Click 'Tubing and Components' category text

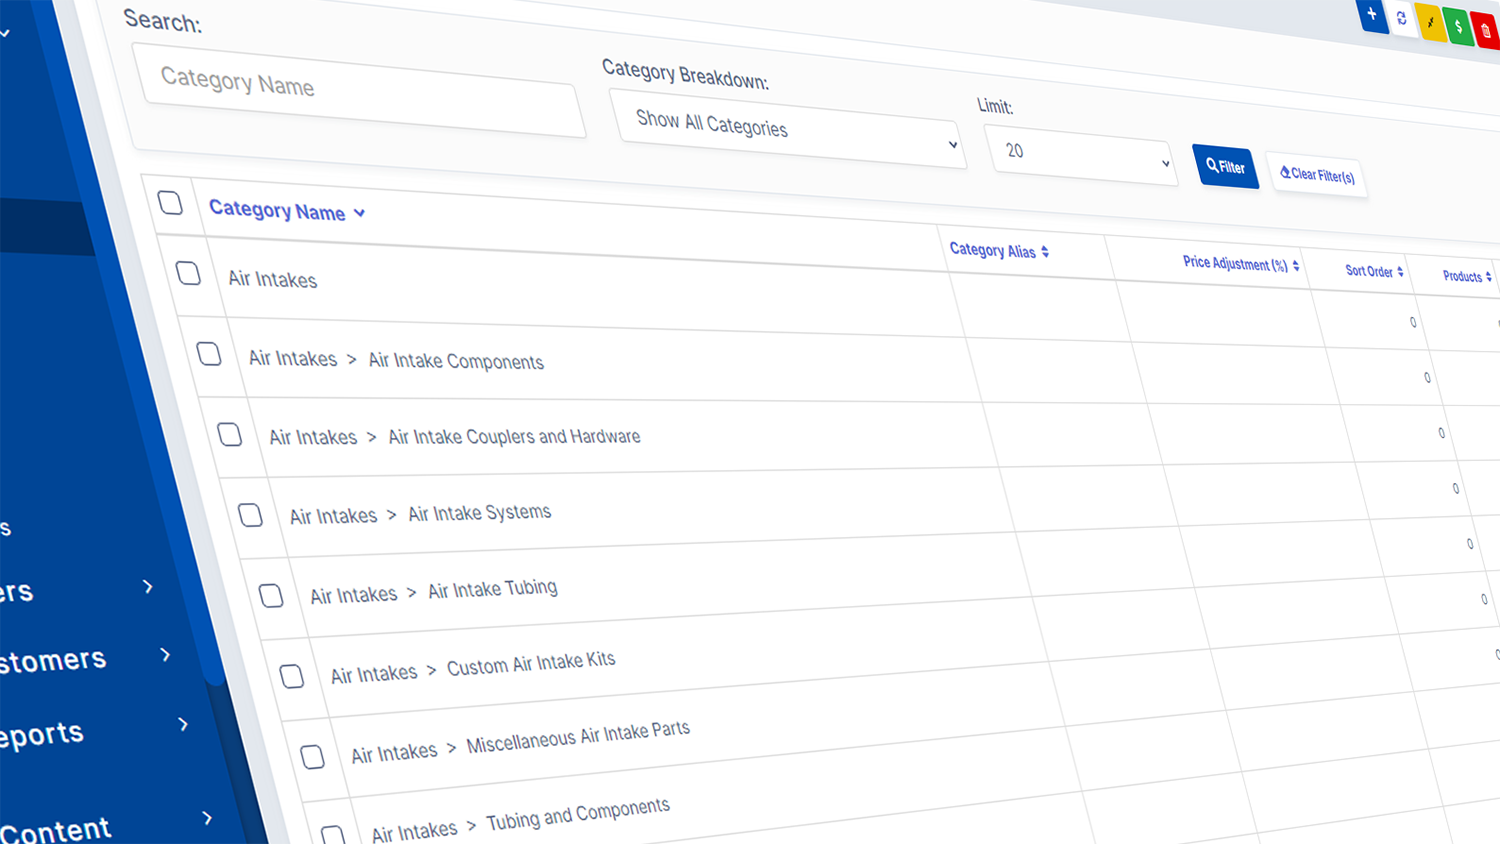pyautogui.click(x=578, y=814)
